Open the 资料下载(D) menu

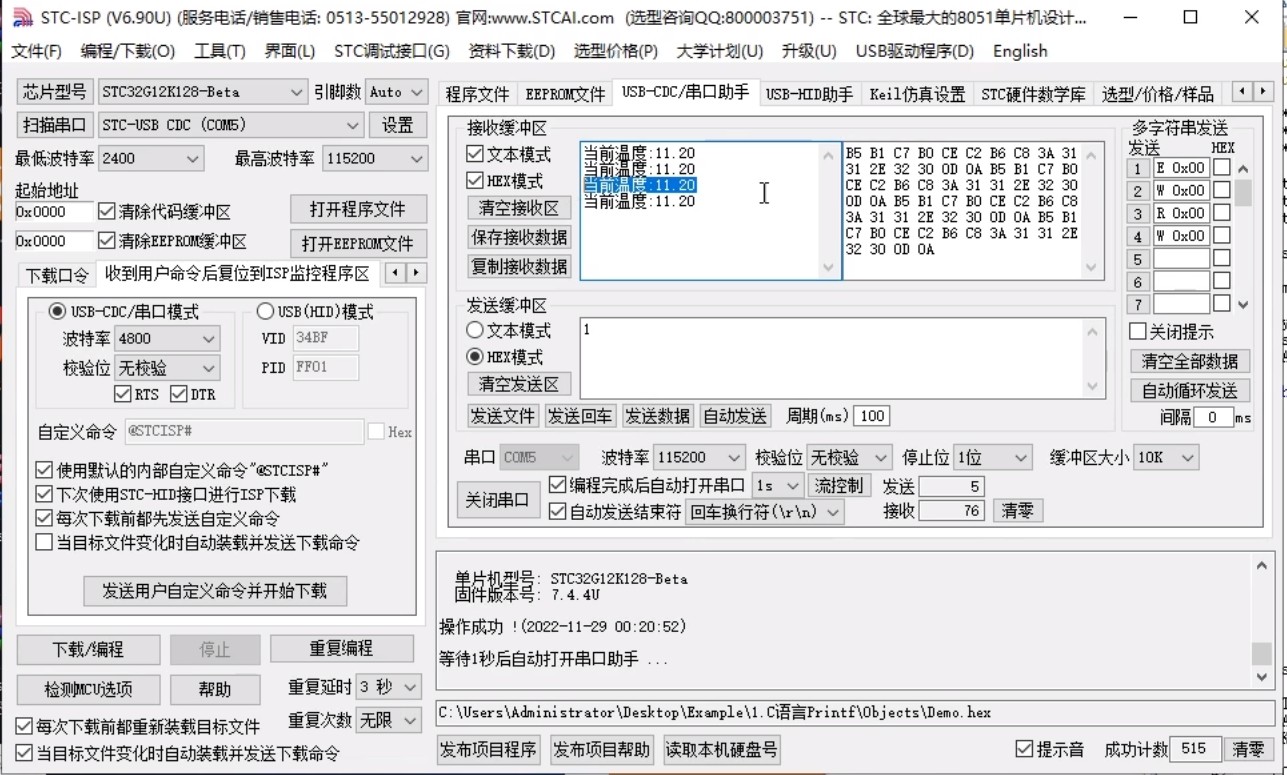click(511, 51)
